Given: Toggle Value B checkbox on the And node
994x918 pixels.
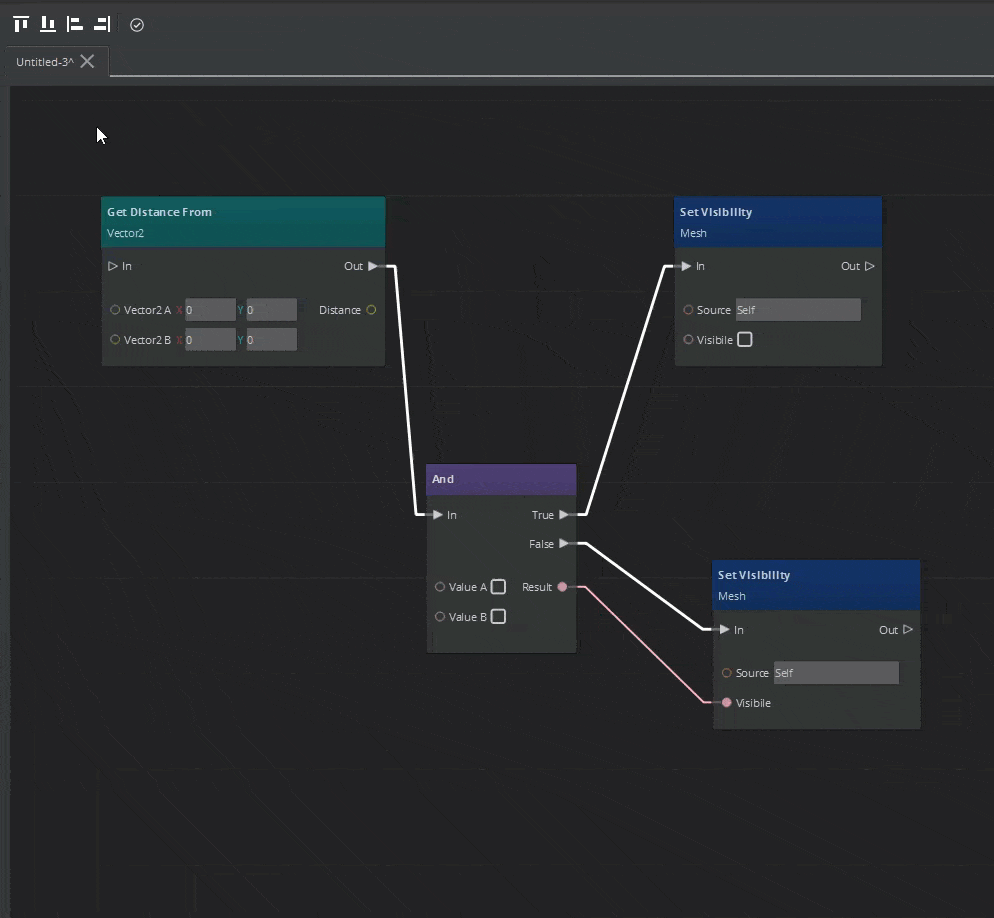Looking at the screenshot, I should click(x=499, y=617).
